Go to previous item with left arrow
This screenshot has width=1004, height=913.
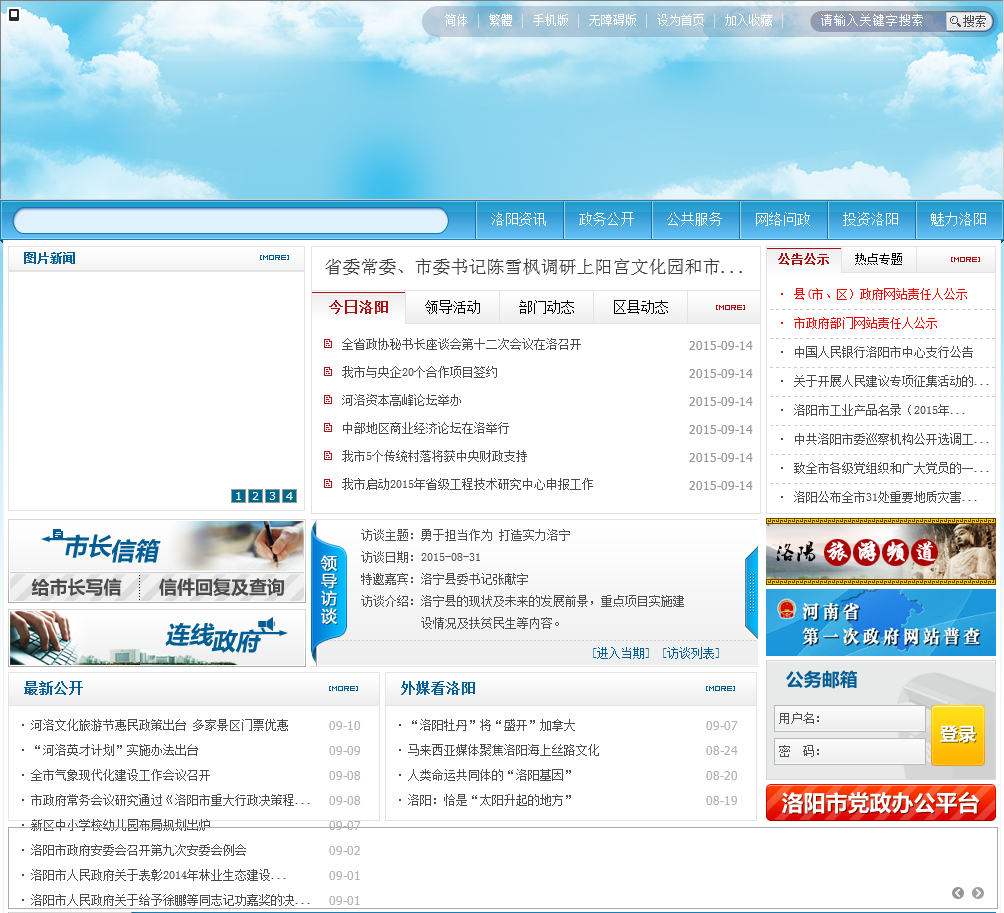[x=958, y=893]
